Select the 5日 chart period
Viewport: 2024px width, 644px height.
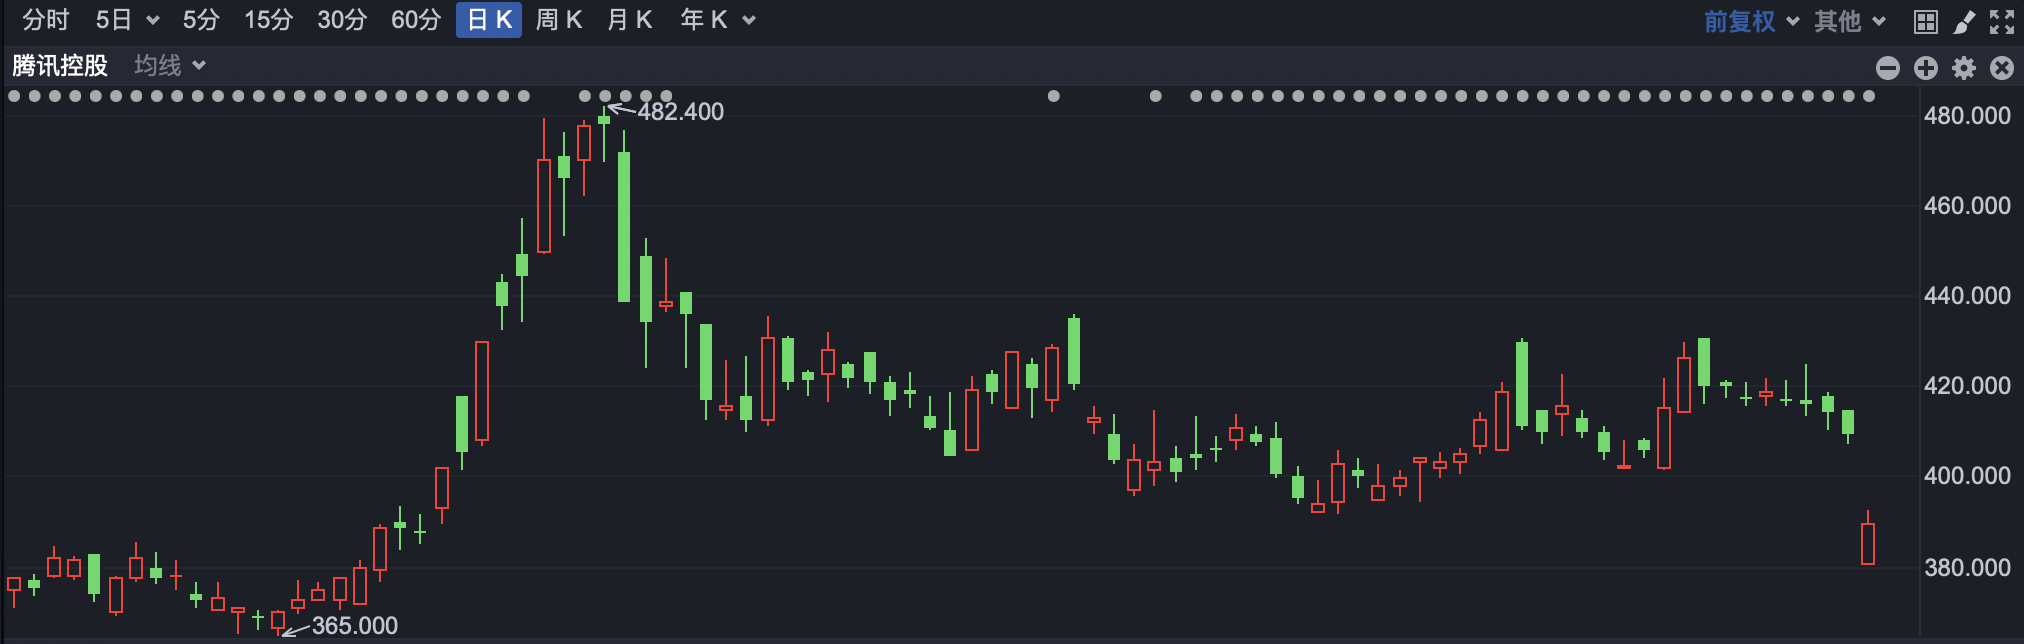click(x=114, y=20)
